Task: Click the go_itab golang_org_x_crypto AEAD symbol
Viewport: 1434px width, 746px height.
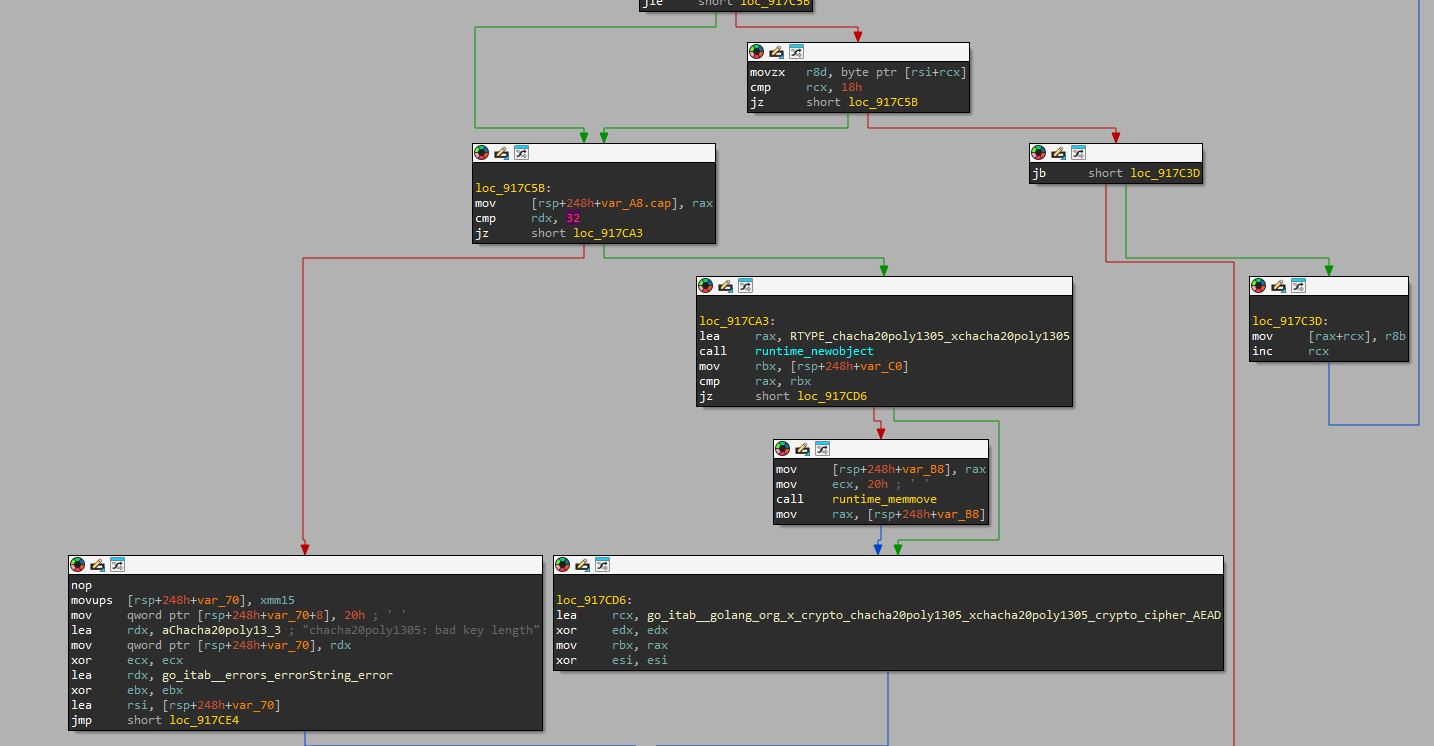Action: [934, 615]
